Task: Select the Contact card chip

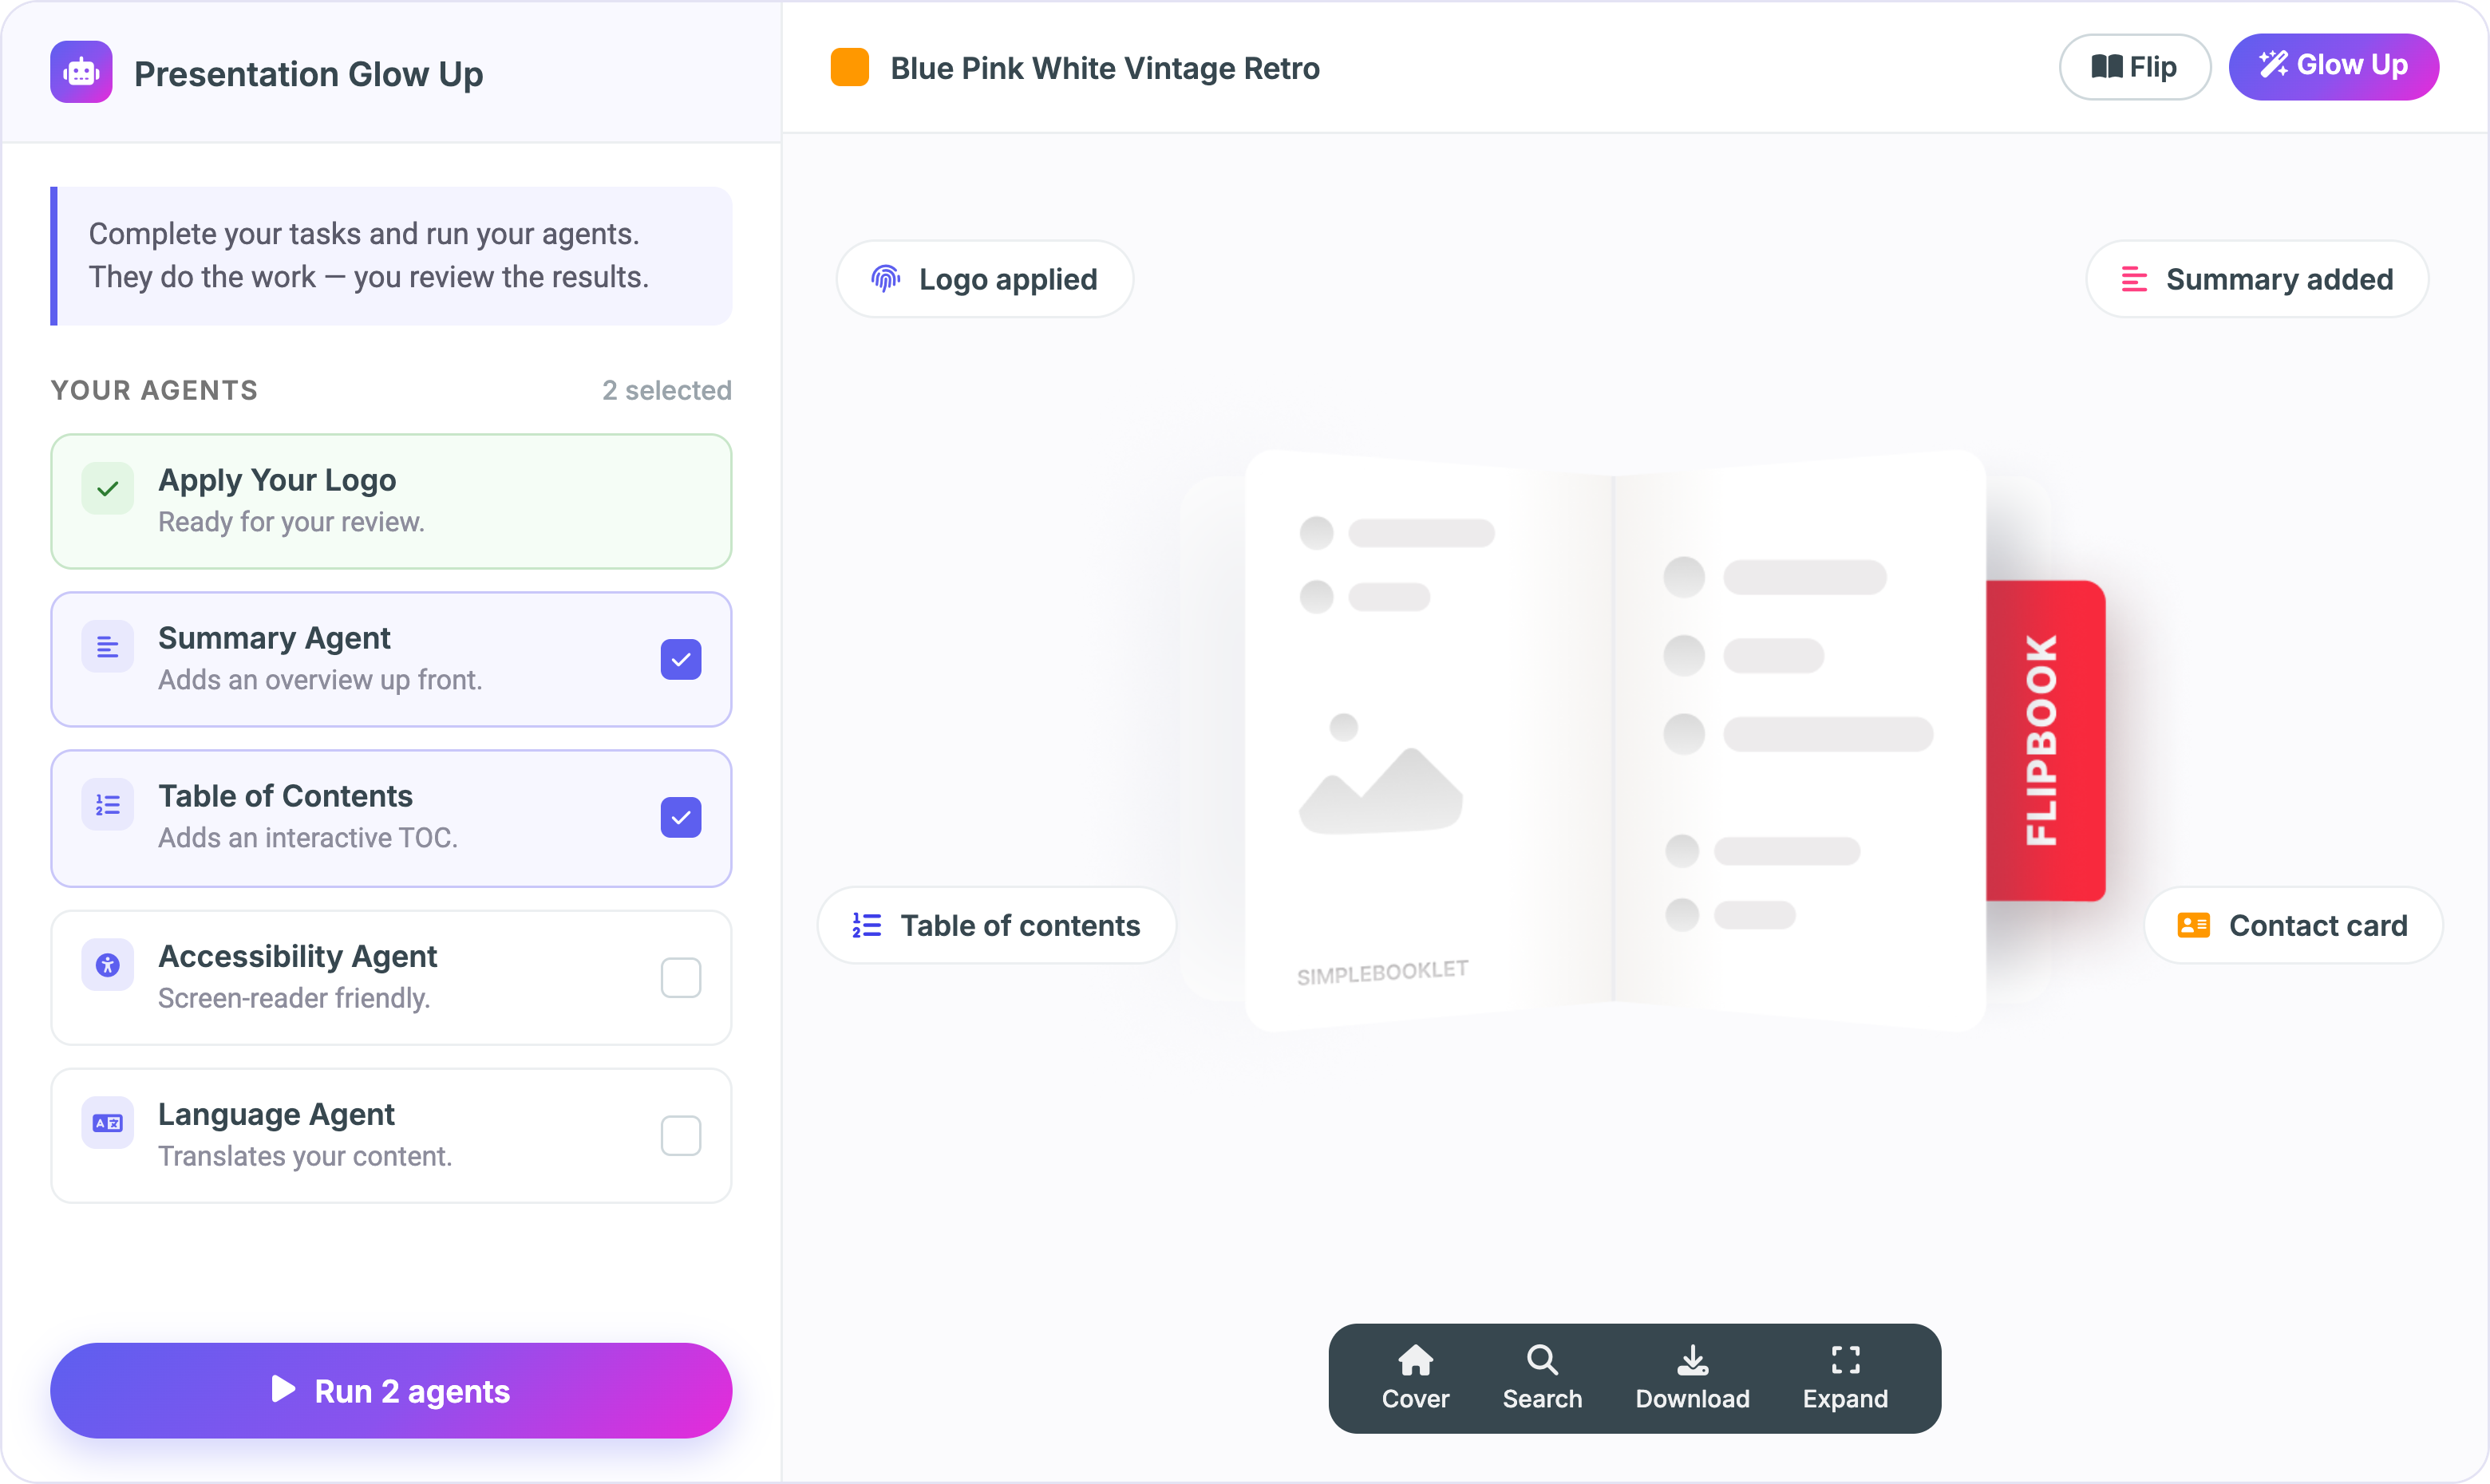Action: point(2293,925)
